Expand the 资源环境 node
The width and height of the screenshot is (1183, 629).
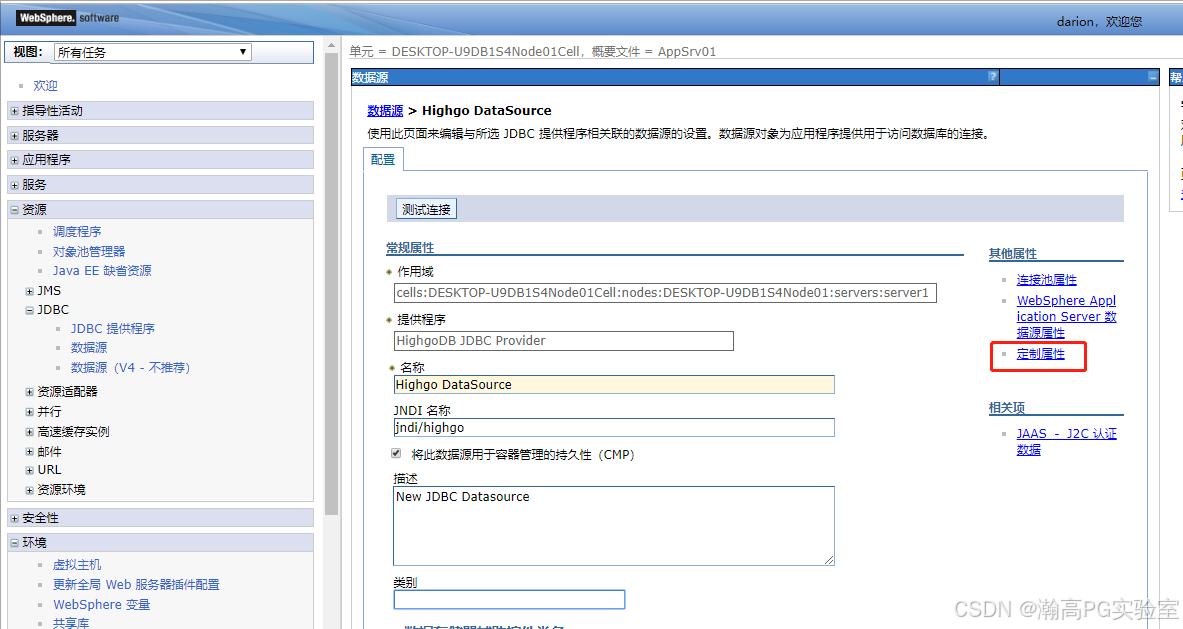pos(29,490)
